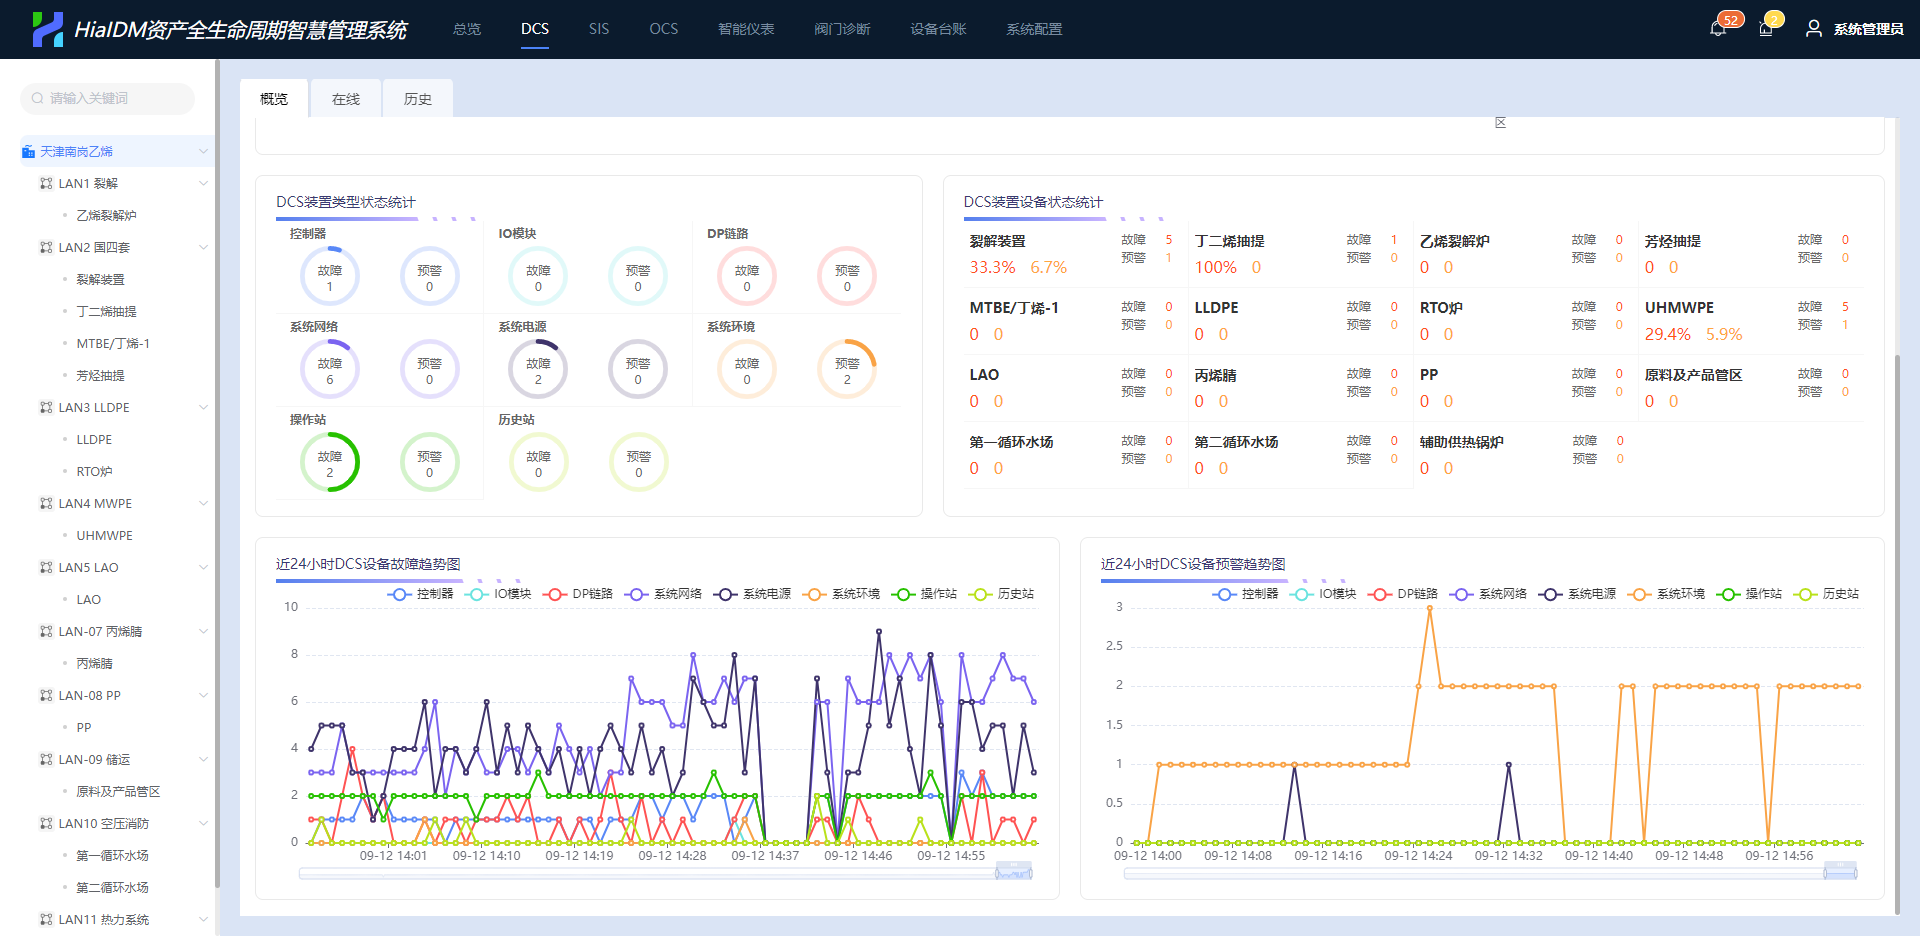Click the user profile icon
The height and width of the screenshot is (936, 1920).
[x=1813, y=29]
